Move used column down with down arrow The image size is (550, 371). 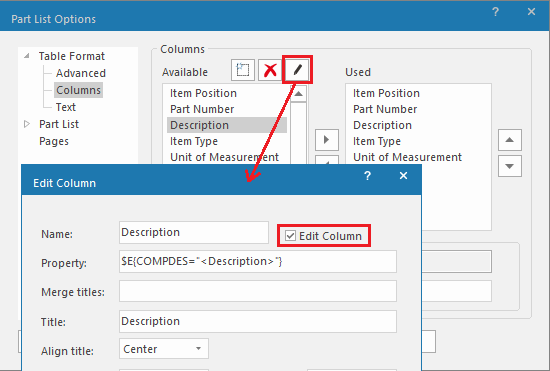tap(510, 166)
